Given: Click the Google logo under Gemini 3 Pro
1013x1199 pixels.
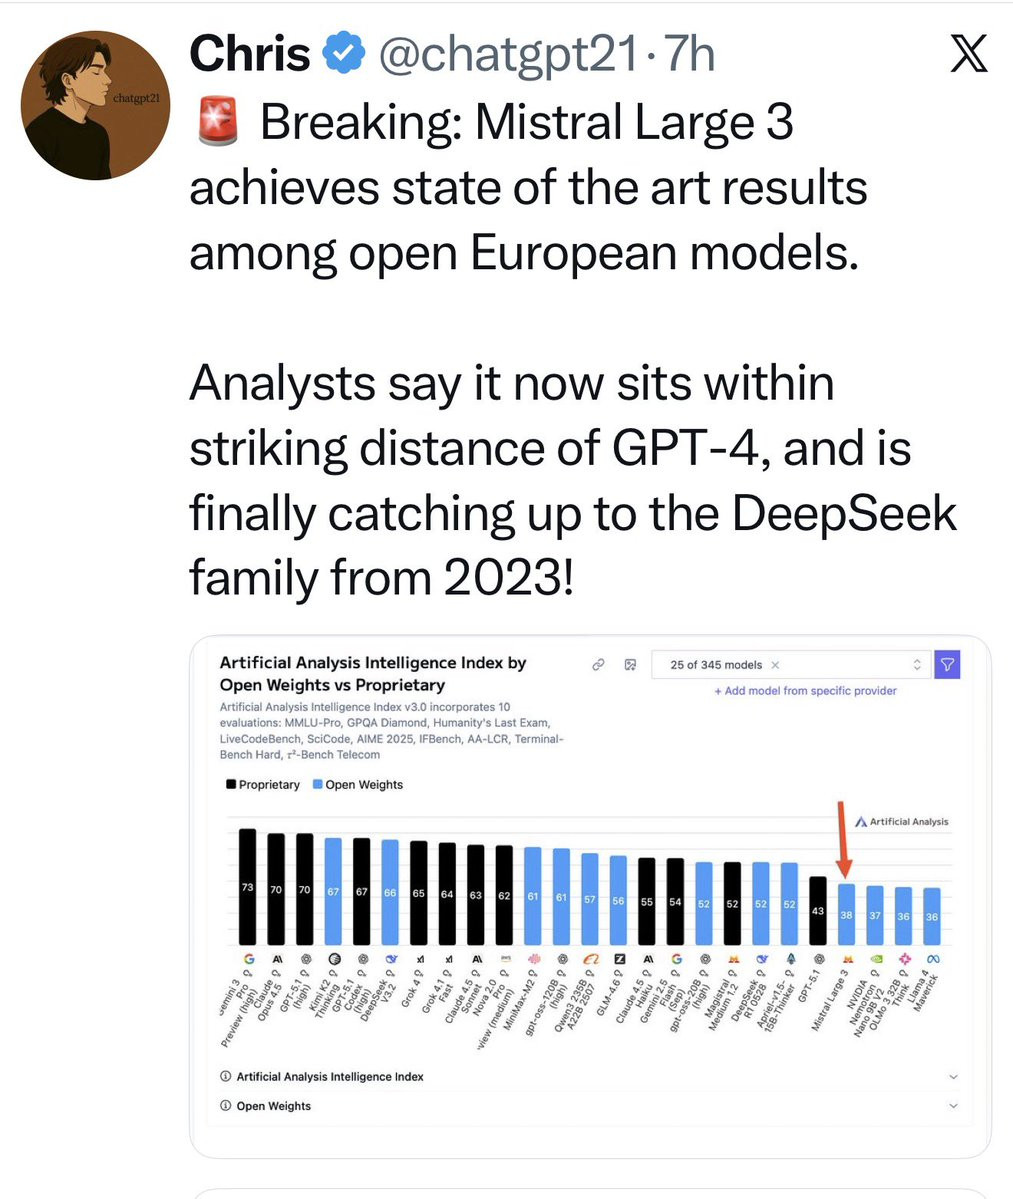Looking at the screenshot, I should [248, 959].
